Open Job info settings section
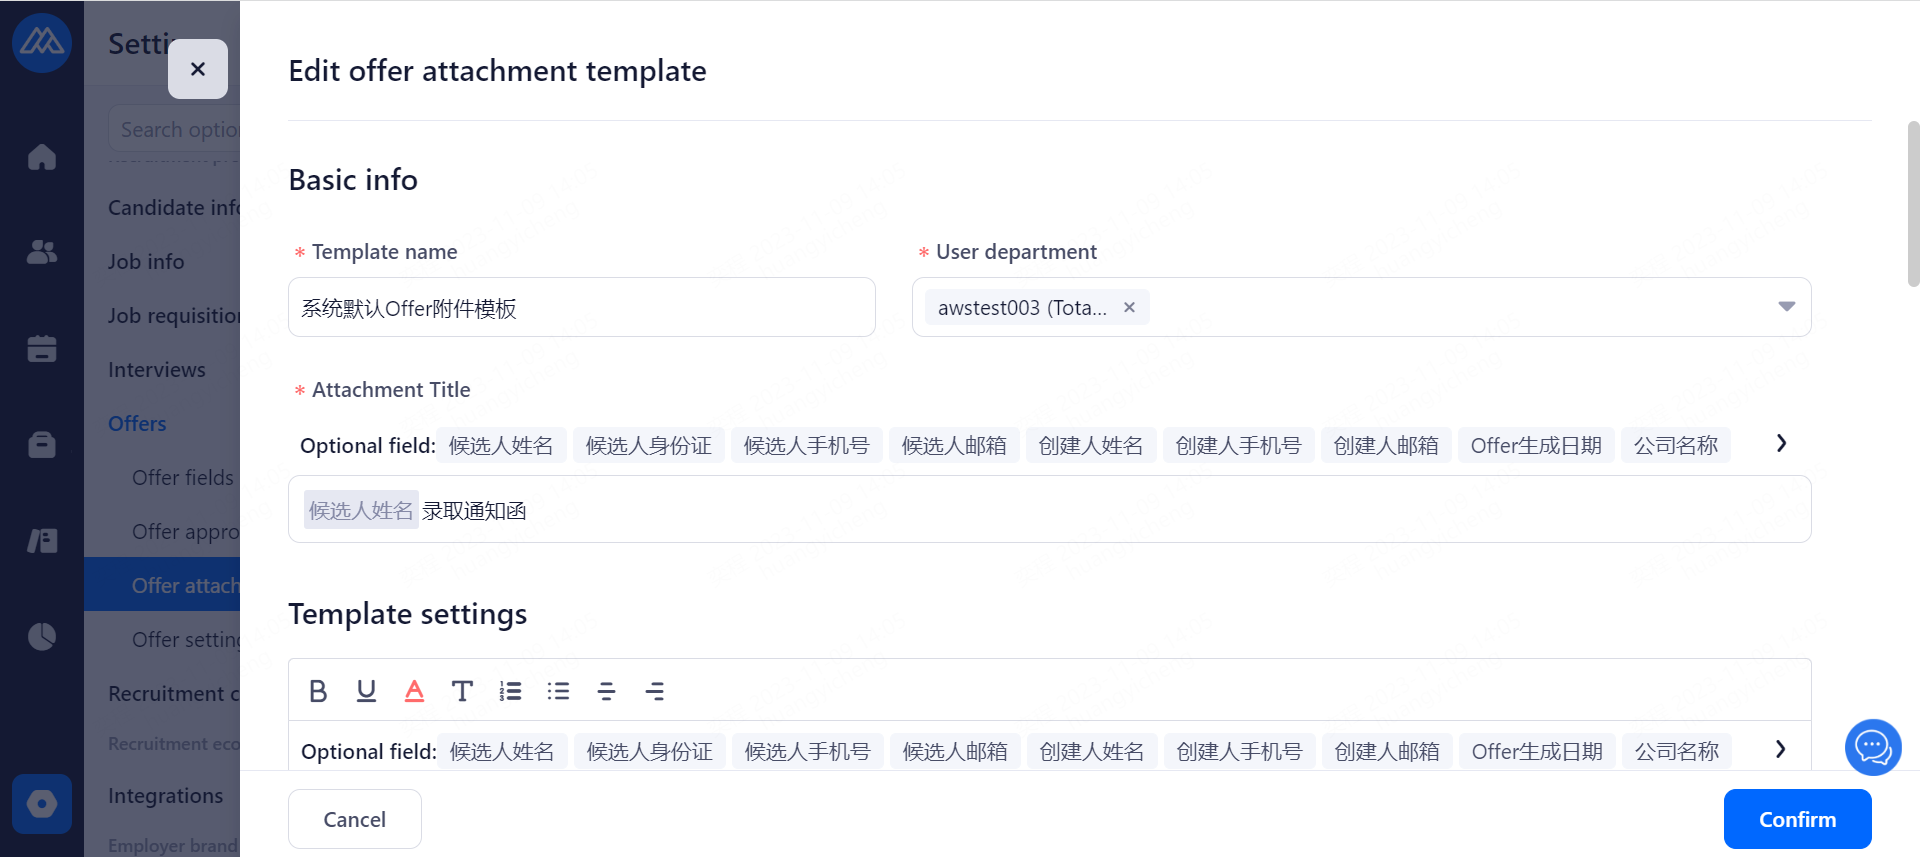The image size is (1920, 857). coord(146,262)
